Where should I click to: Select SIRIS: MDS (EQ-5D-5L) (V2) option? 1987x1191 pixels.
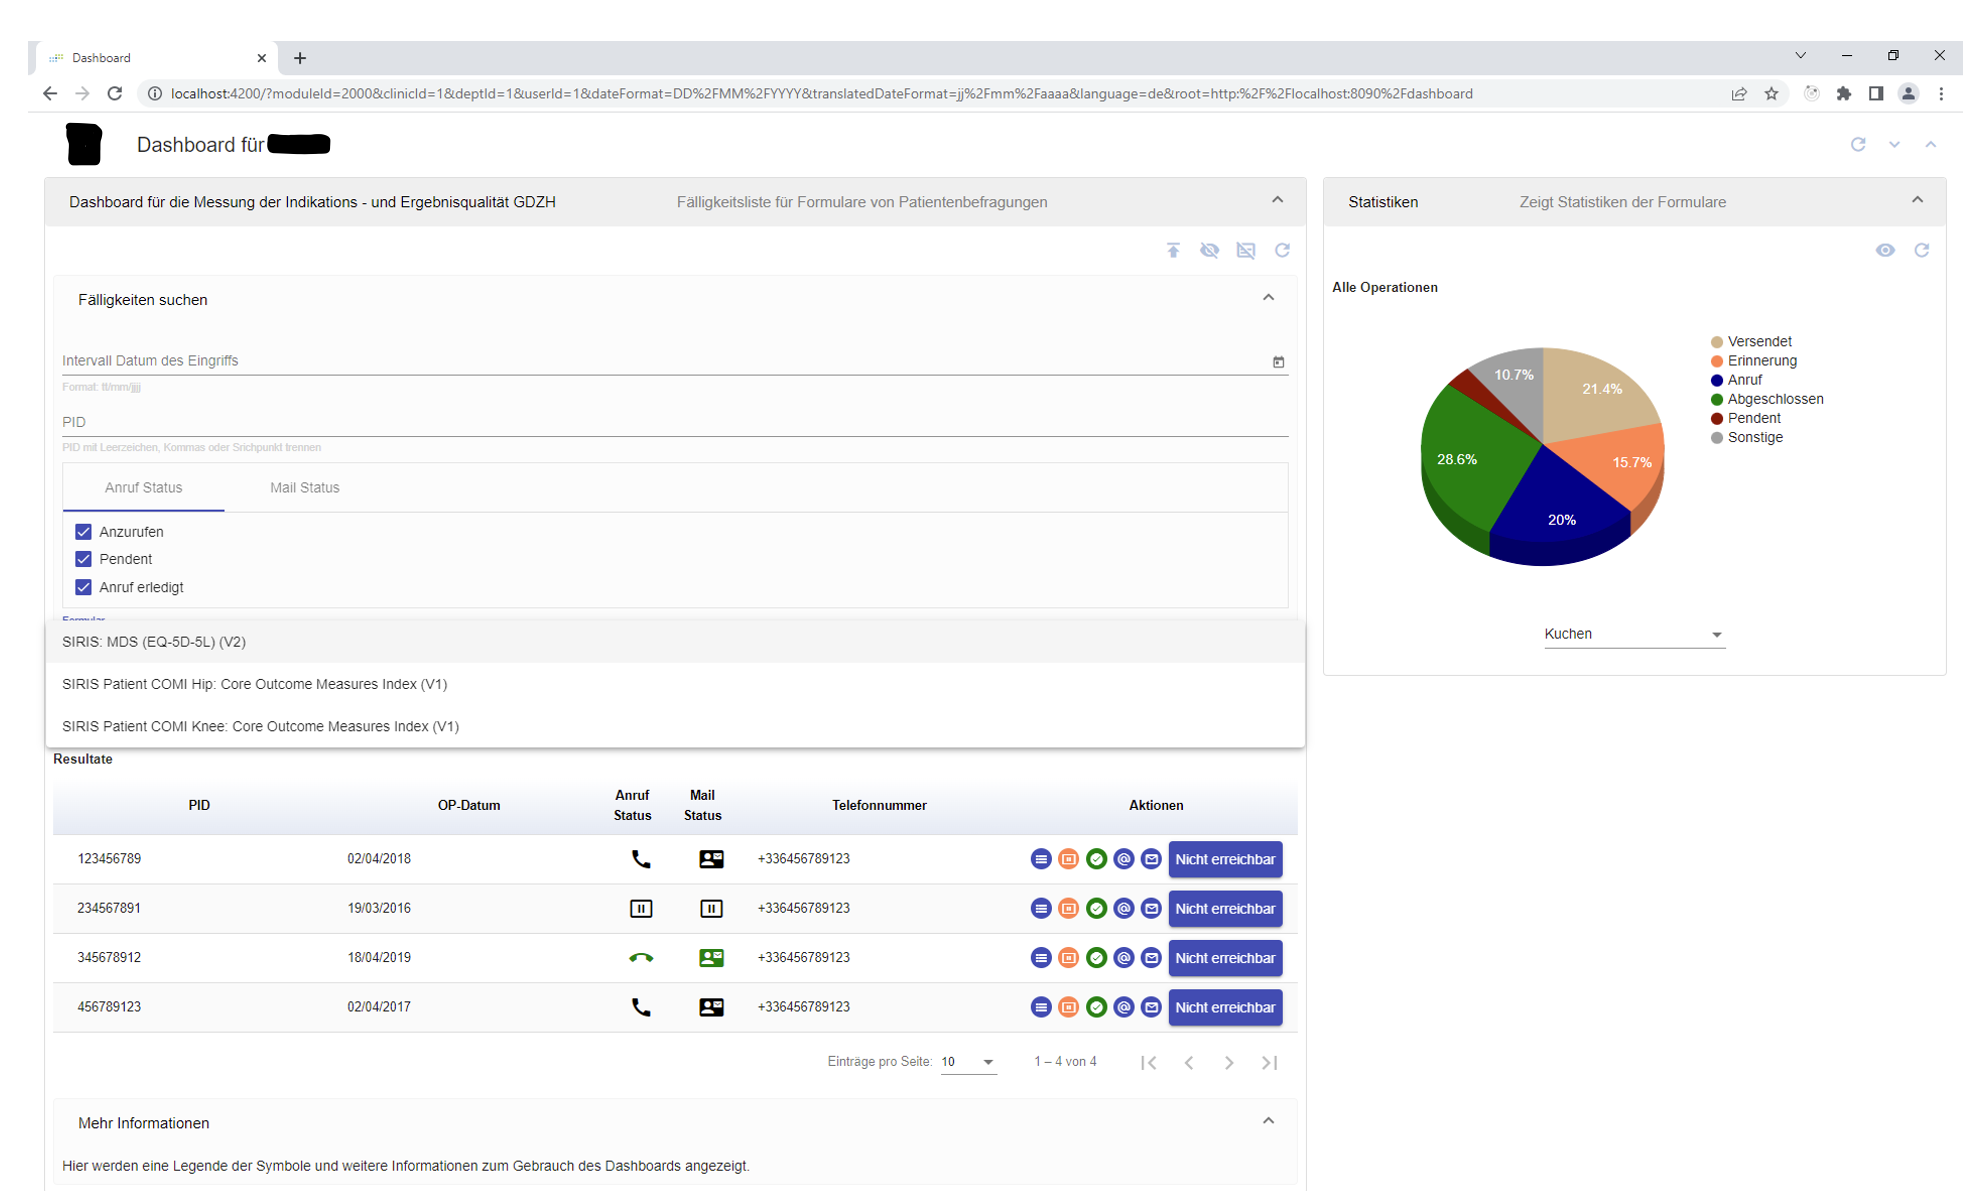tap(675, 642)
